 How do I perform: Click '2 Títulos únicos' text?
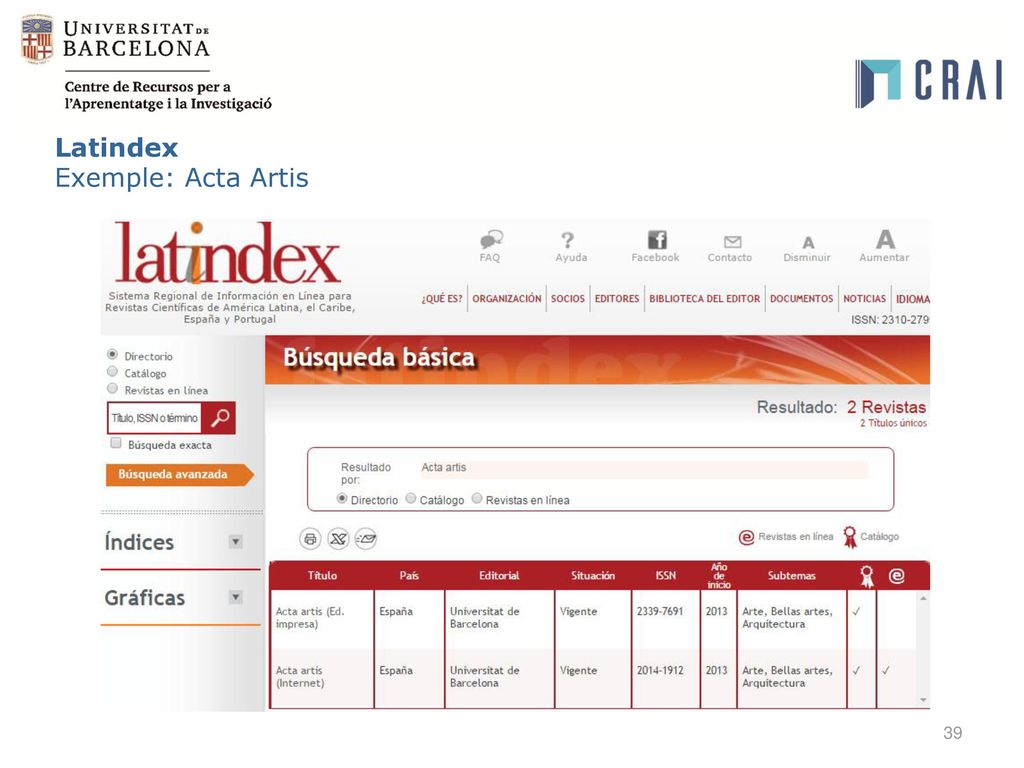[893, 423]
